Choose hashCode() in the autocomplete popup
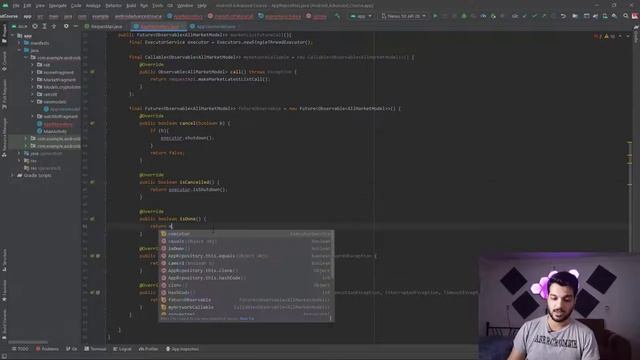Image resolution: width=640 pixels, height=360 pixels. [x=246, y=293]
